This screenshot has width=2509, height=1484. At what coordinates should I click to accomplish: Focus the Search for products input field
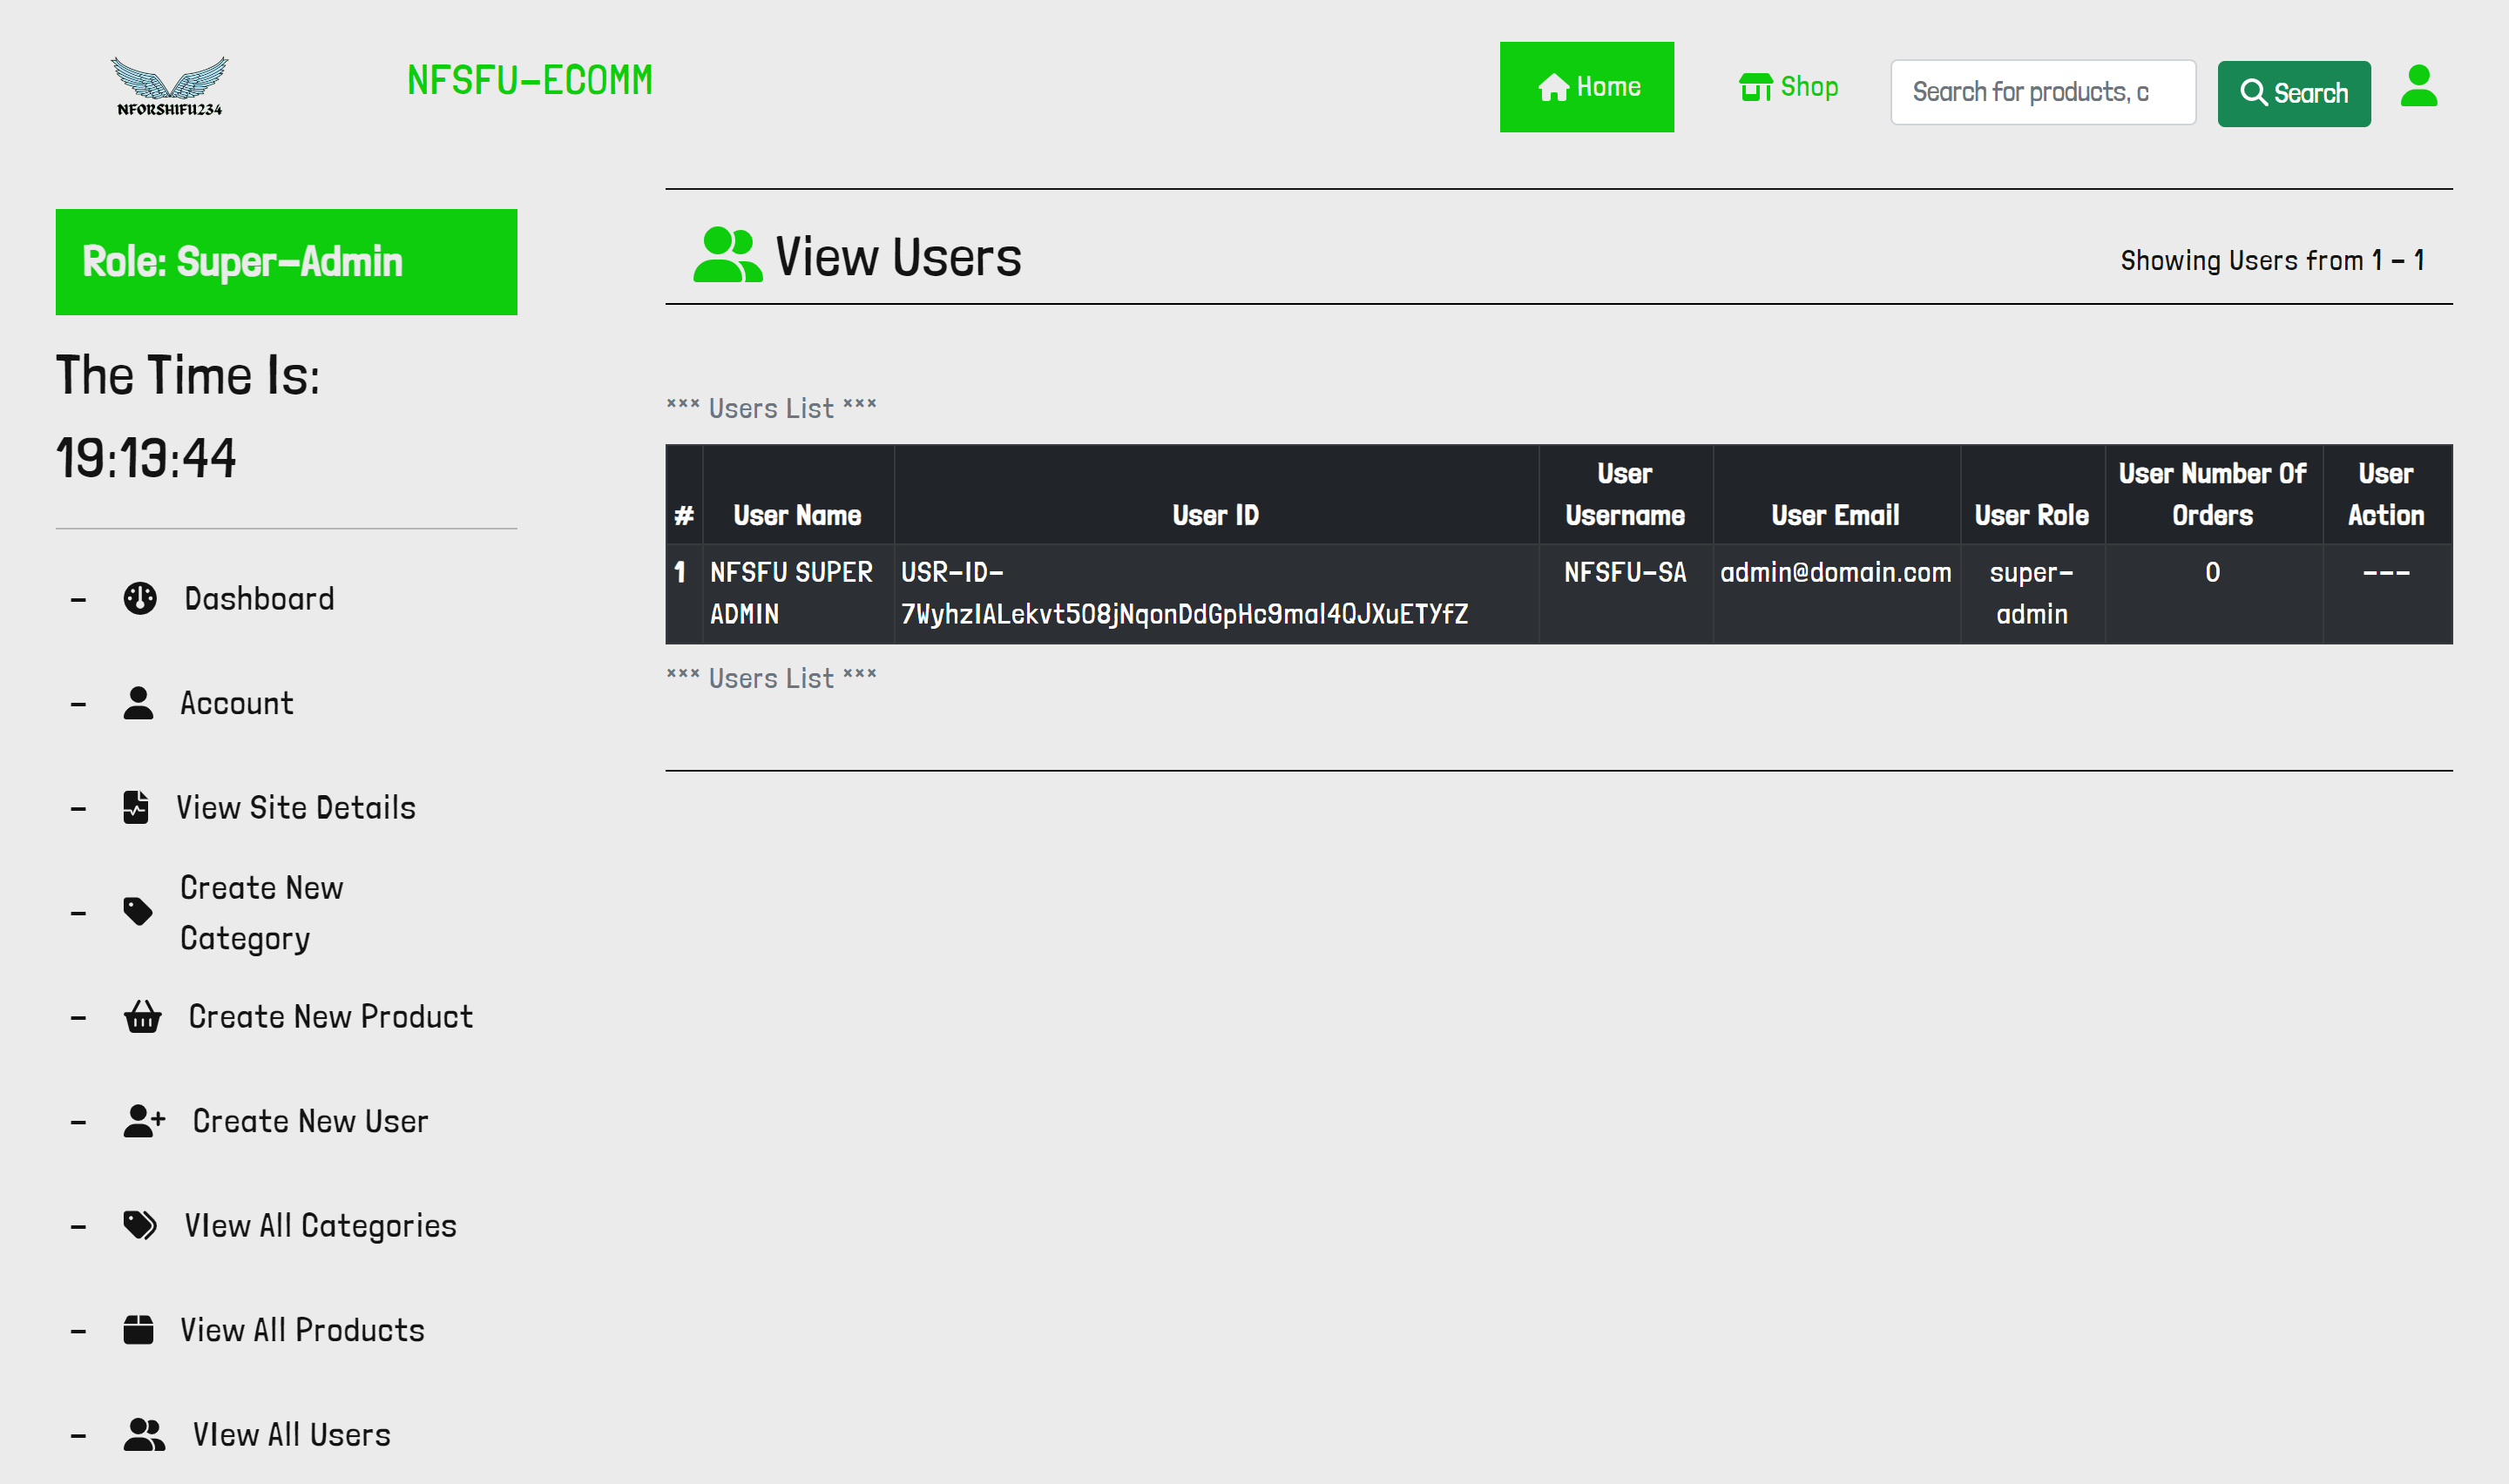2042,92
